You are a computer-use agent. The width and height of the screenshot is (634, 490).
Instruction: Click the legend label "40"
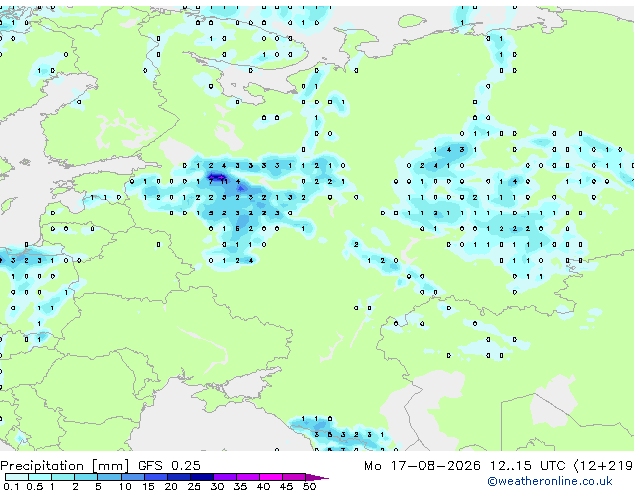[263, 486]
